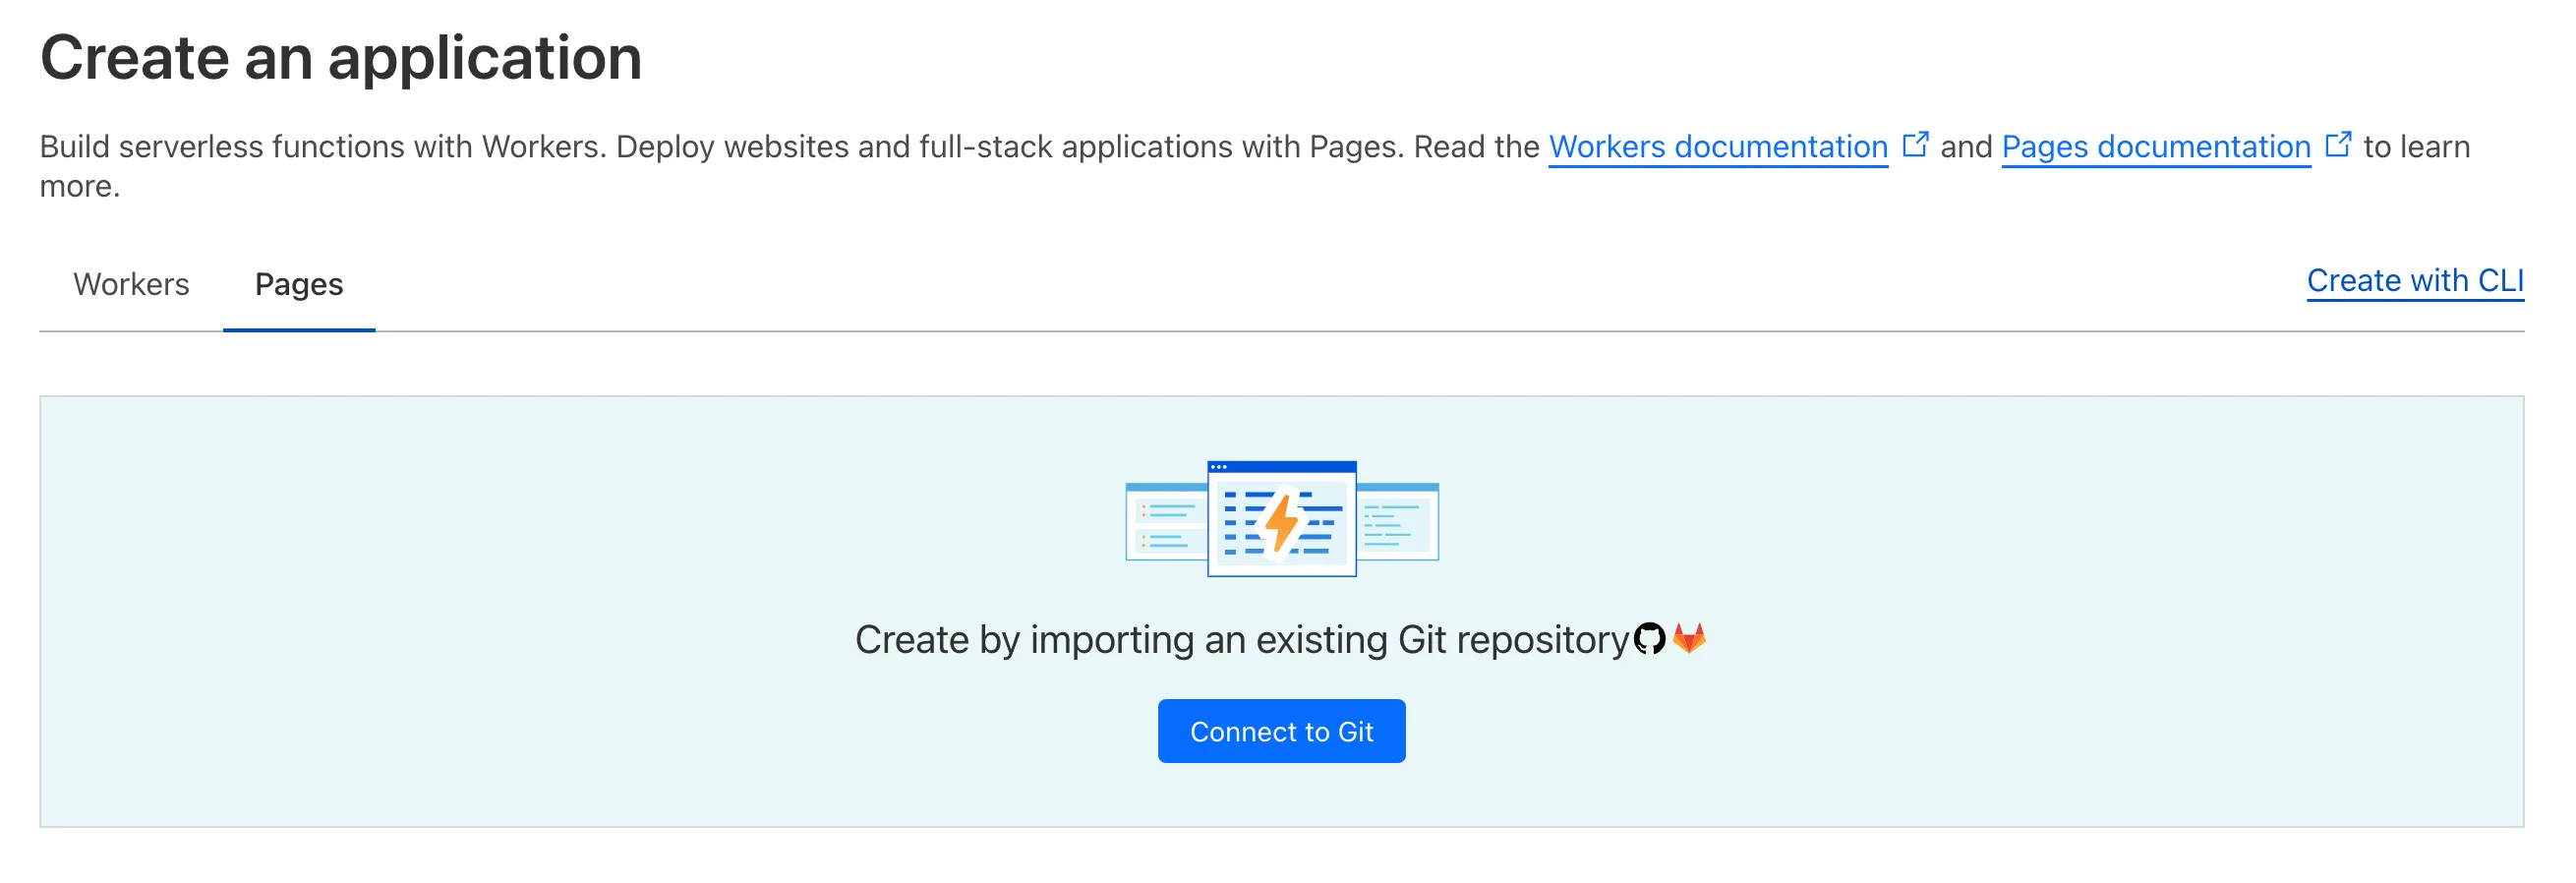Click the Create with CLI link
Screen dimensions: 2576x883
pos(2415,281)
